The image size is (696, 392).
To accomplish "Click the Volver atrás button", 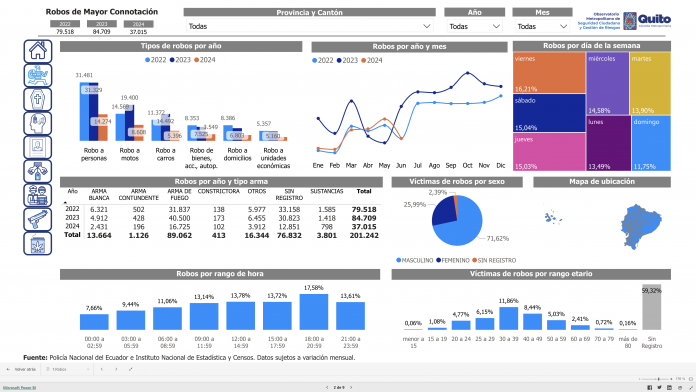I will tap(22, 369).
